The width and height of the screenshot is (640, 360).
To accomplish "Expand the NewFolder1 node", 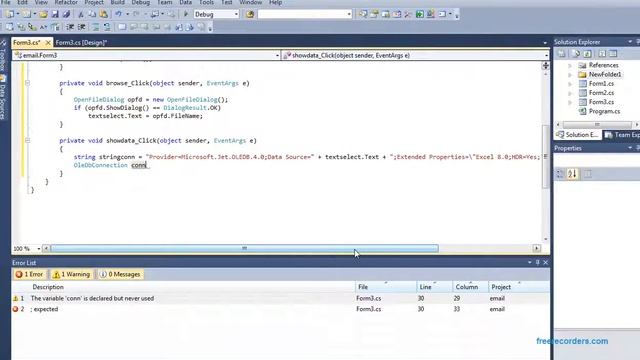I will coord(570,75).
